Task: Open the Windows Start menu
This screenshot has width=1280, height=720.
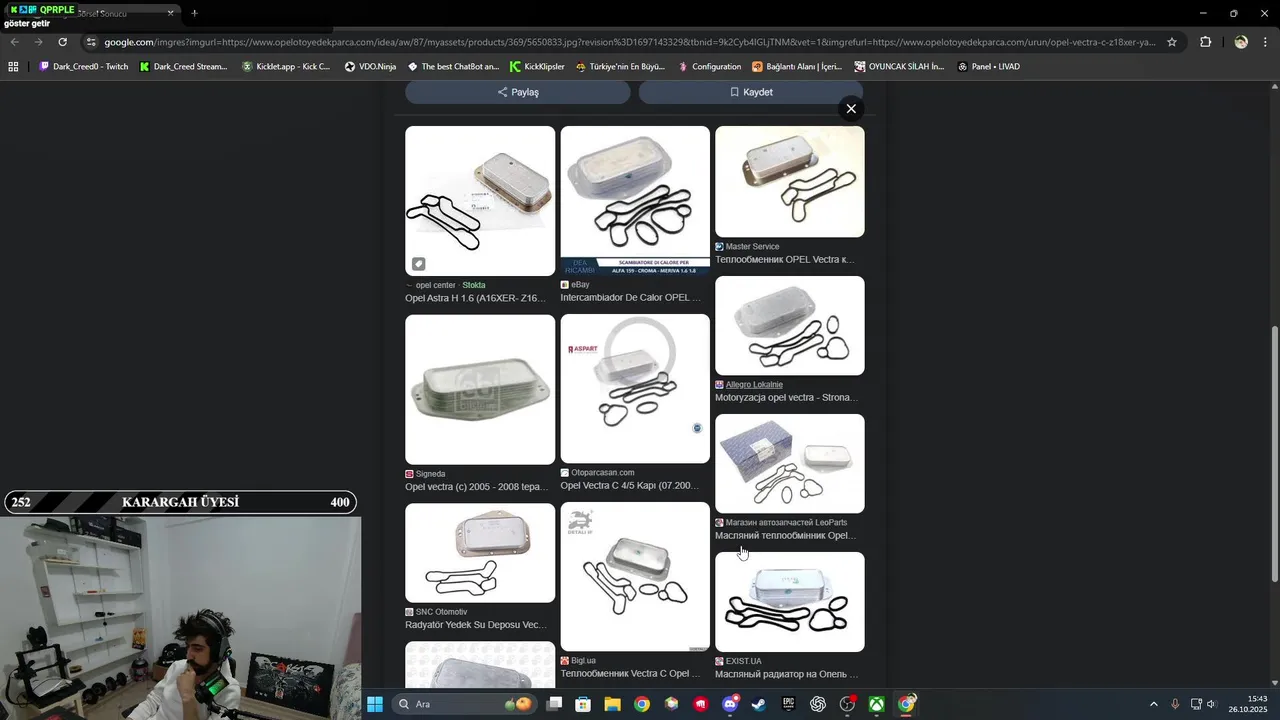Action: point(375,704)
